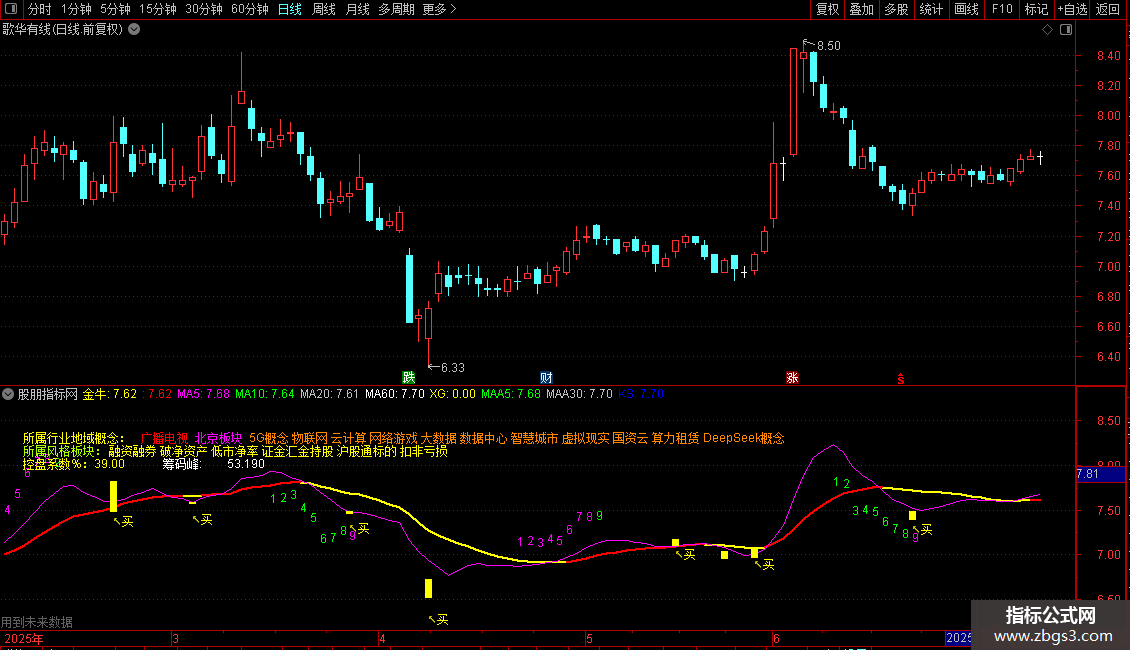The width and height of the screenshot is (1130, 650).
Task: Click the red $ marker icon
Action: point(901,379)
